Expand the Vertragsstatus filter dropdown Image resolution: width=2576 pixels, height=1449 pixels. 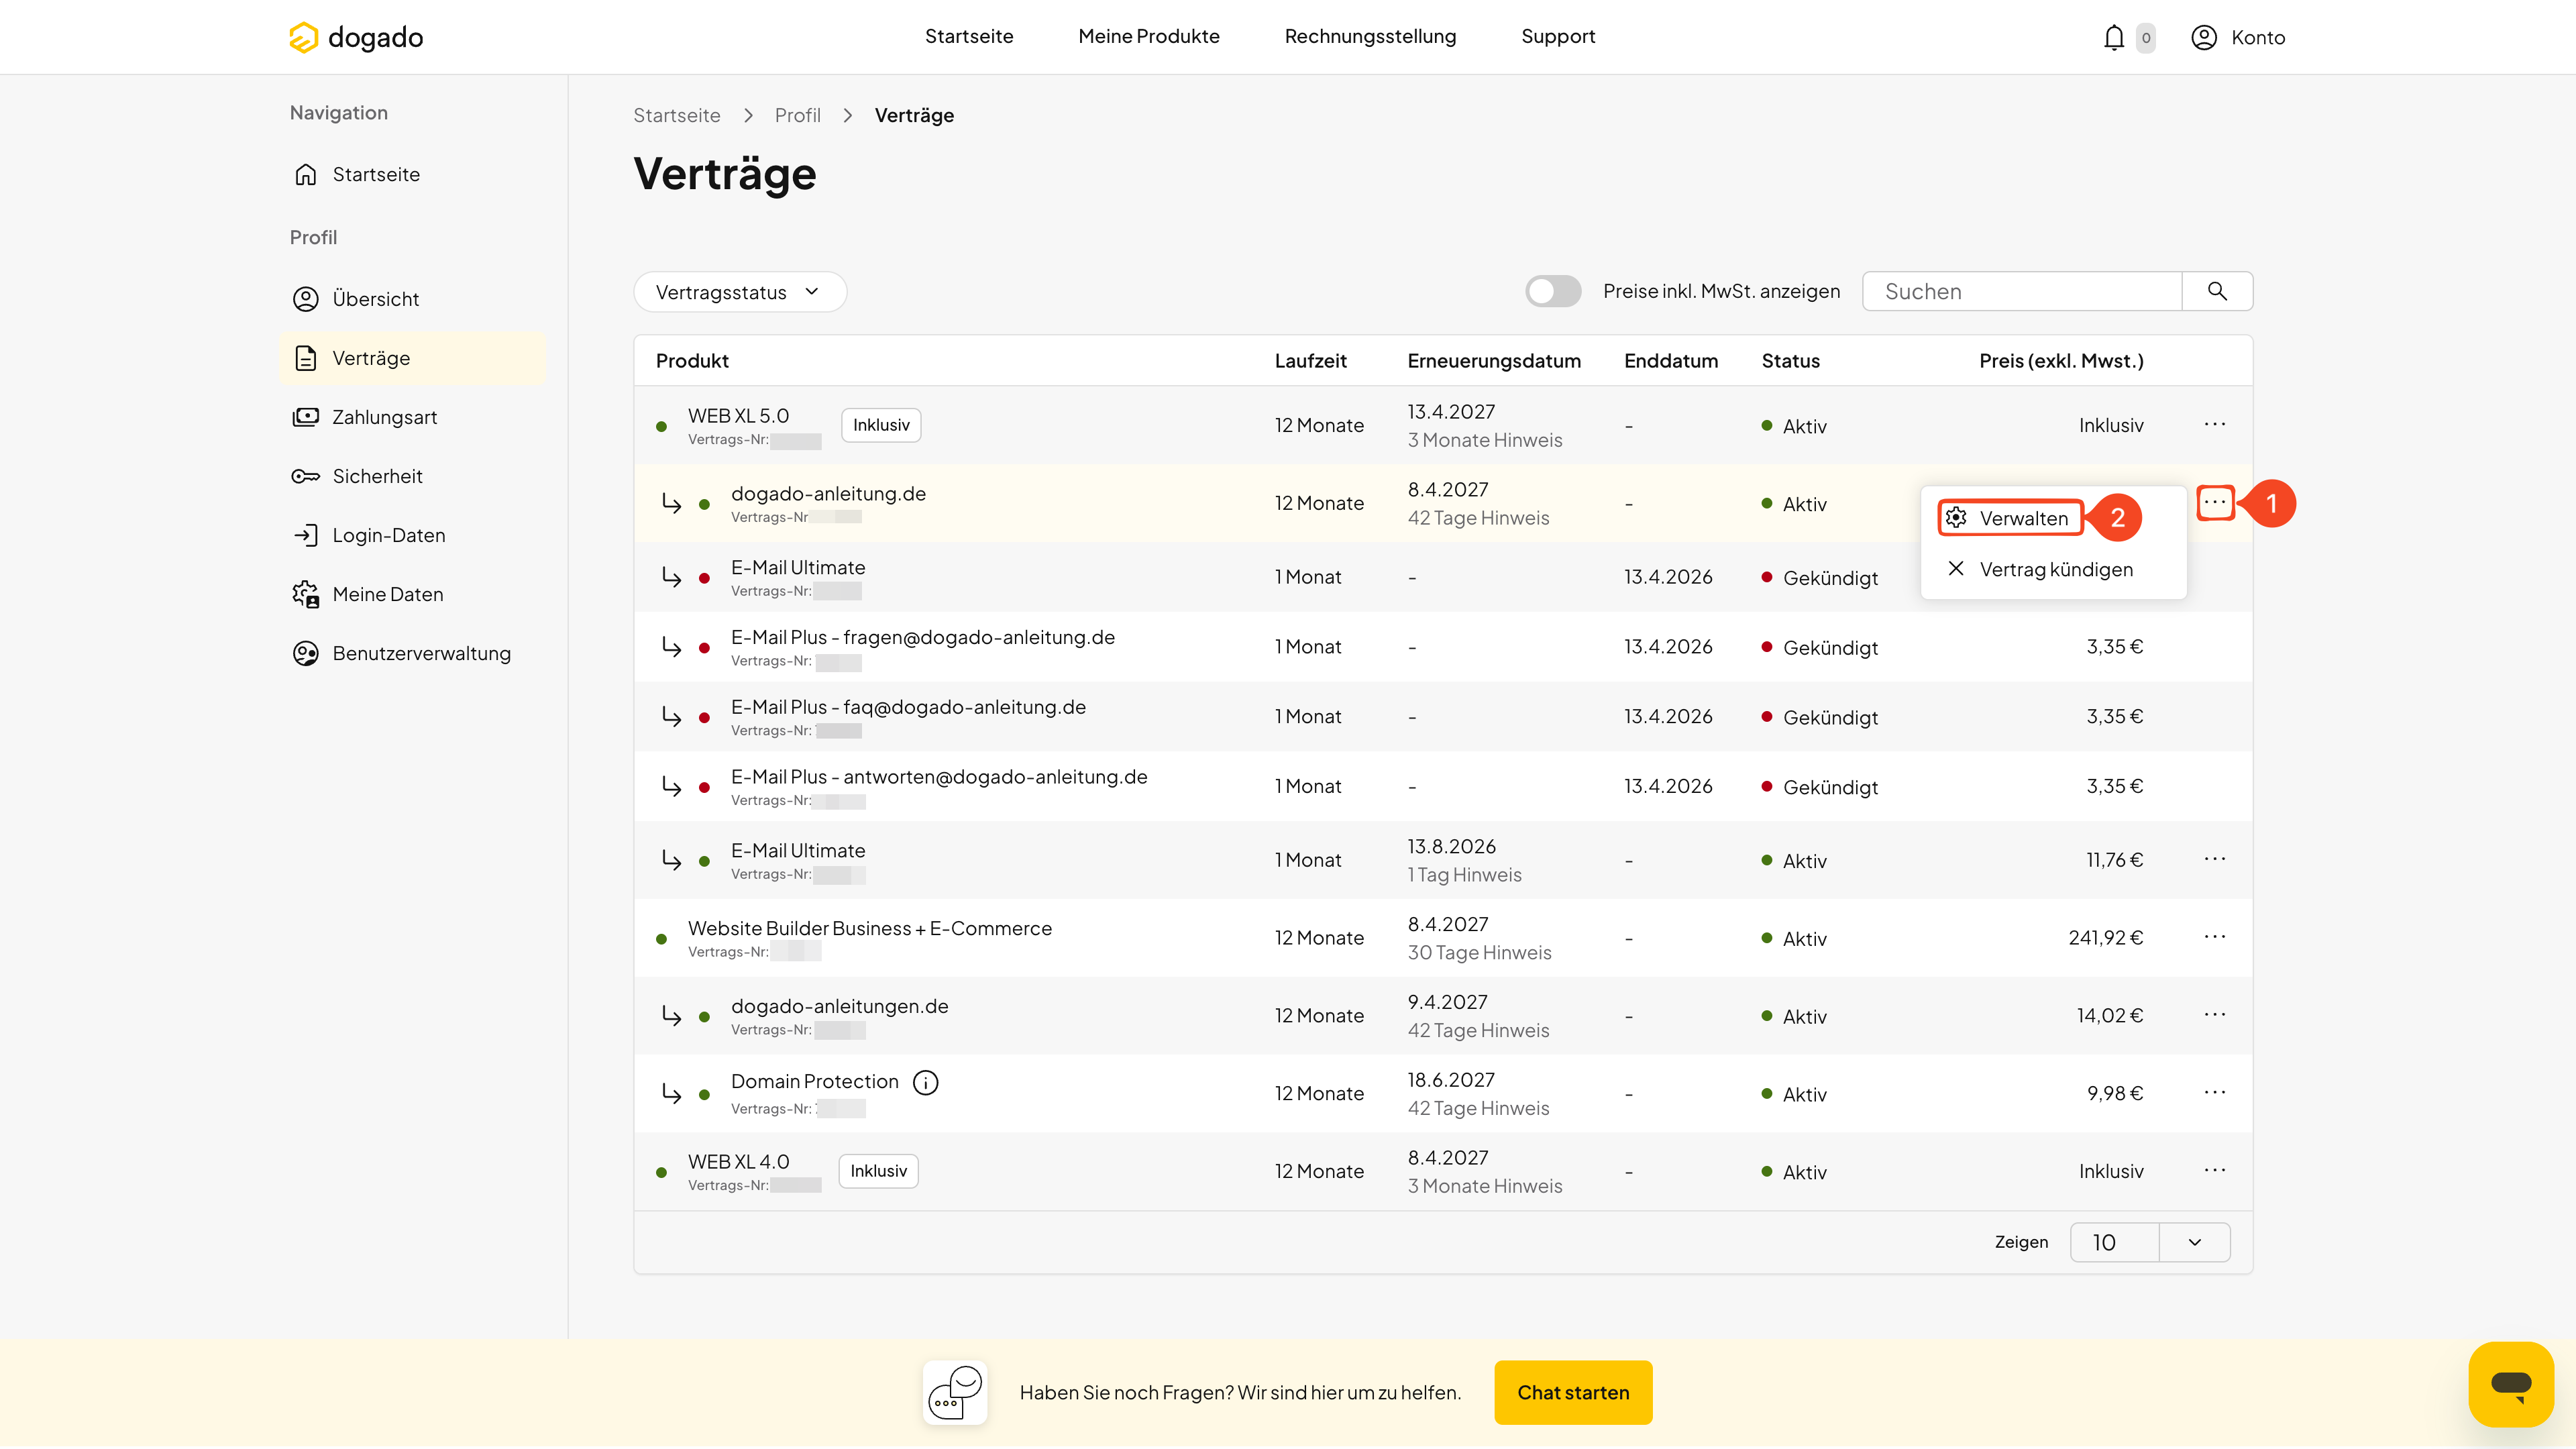coord(740,292)
